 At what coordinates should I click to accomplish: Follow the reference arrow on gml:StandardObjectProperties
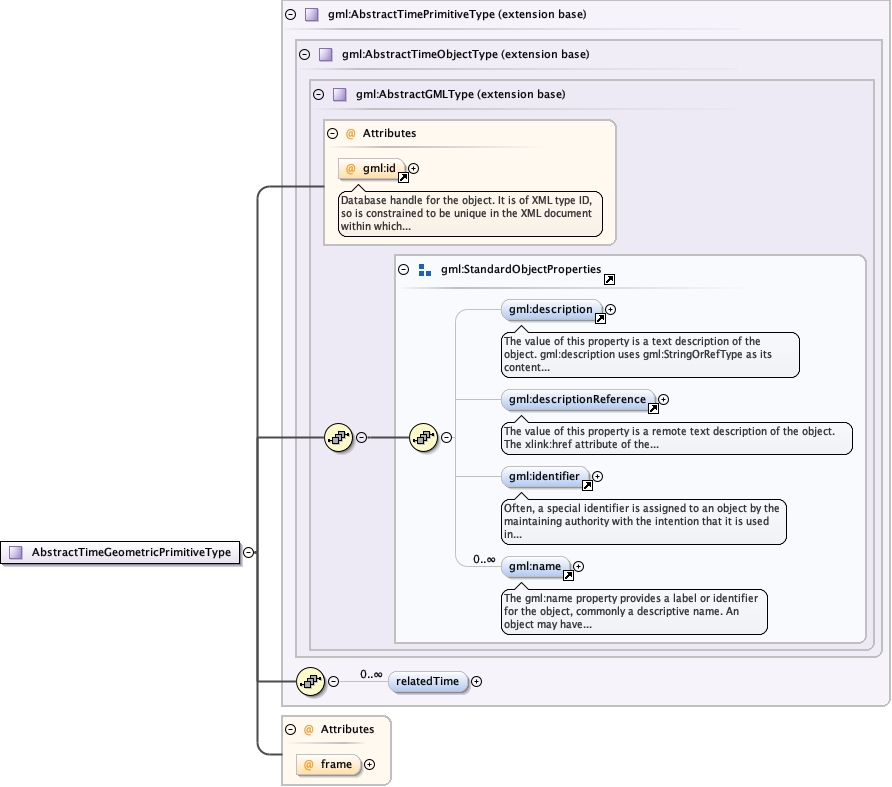tap(609, 279)
